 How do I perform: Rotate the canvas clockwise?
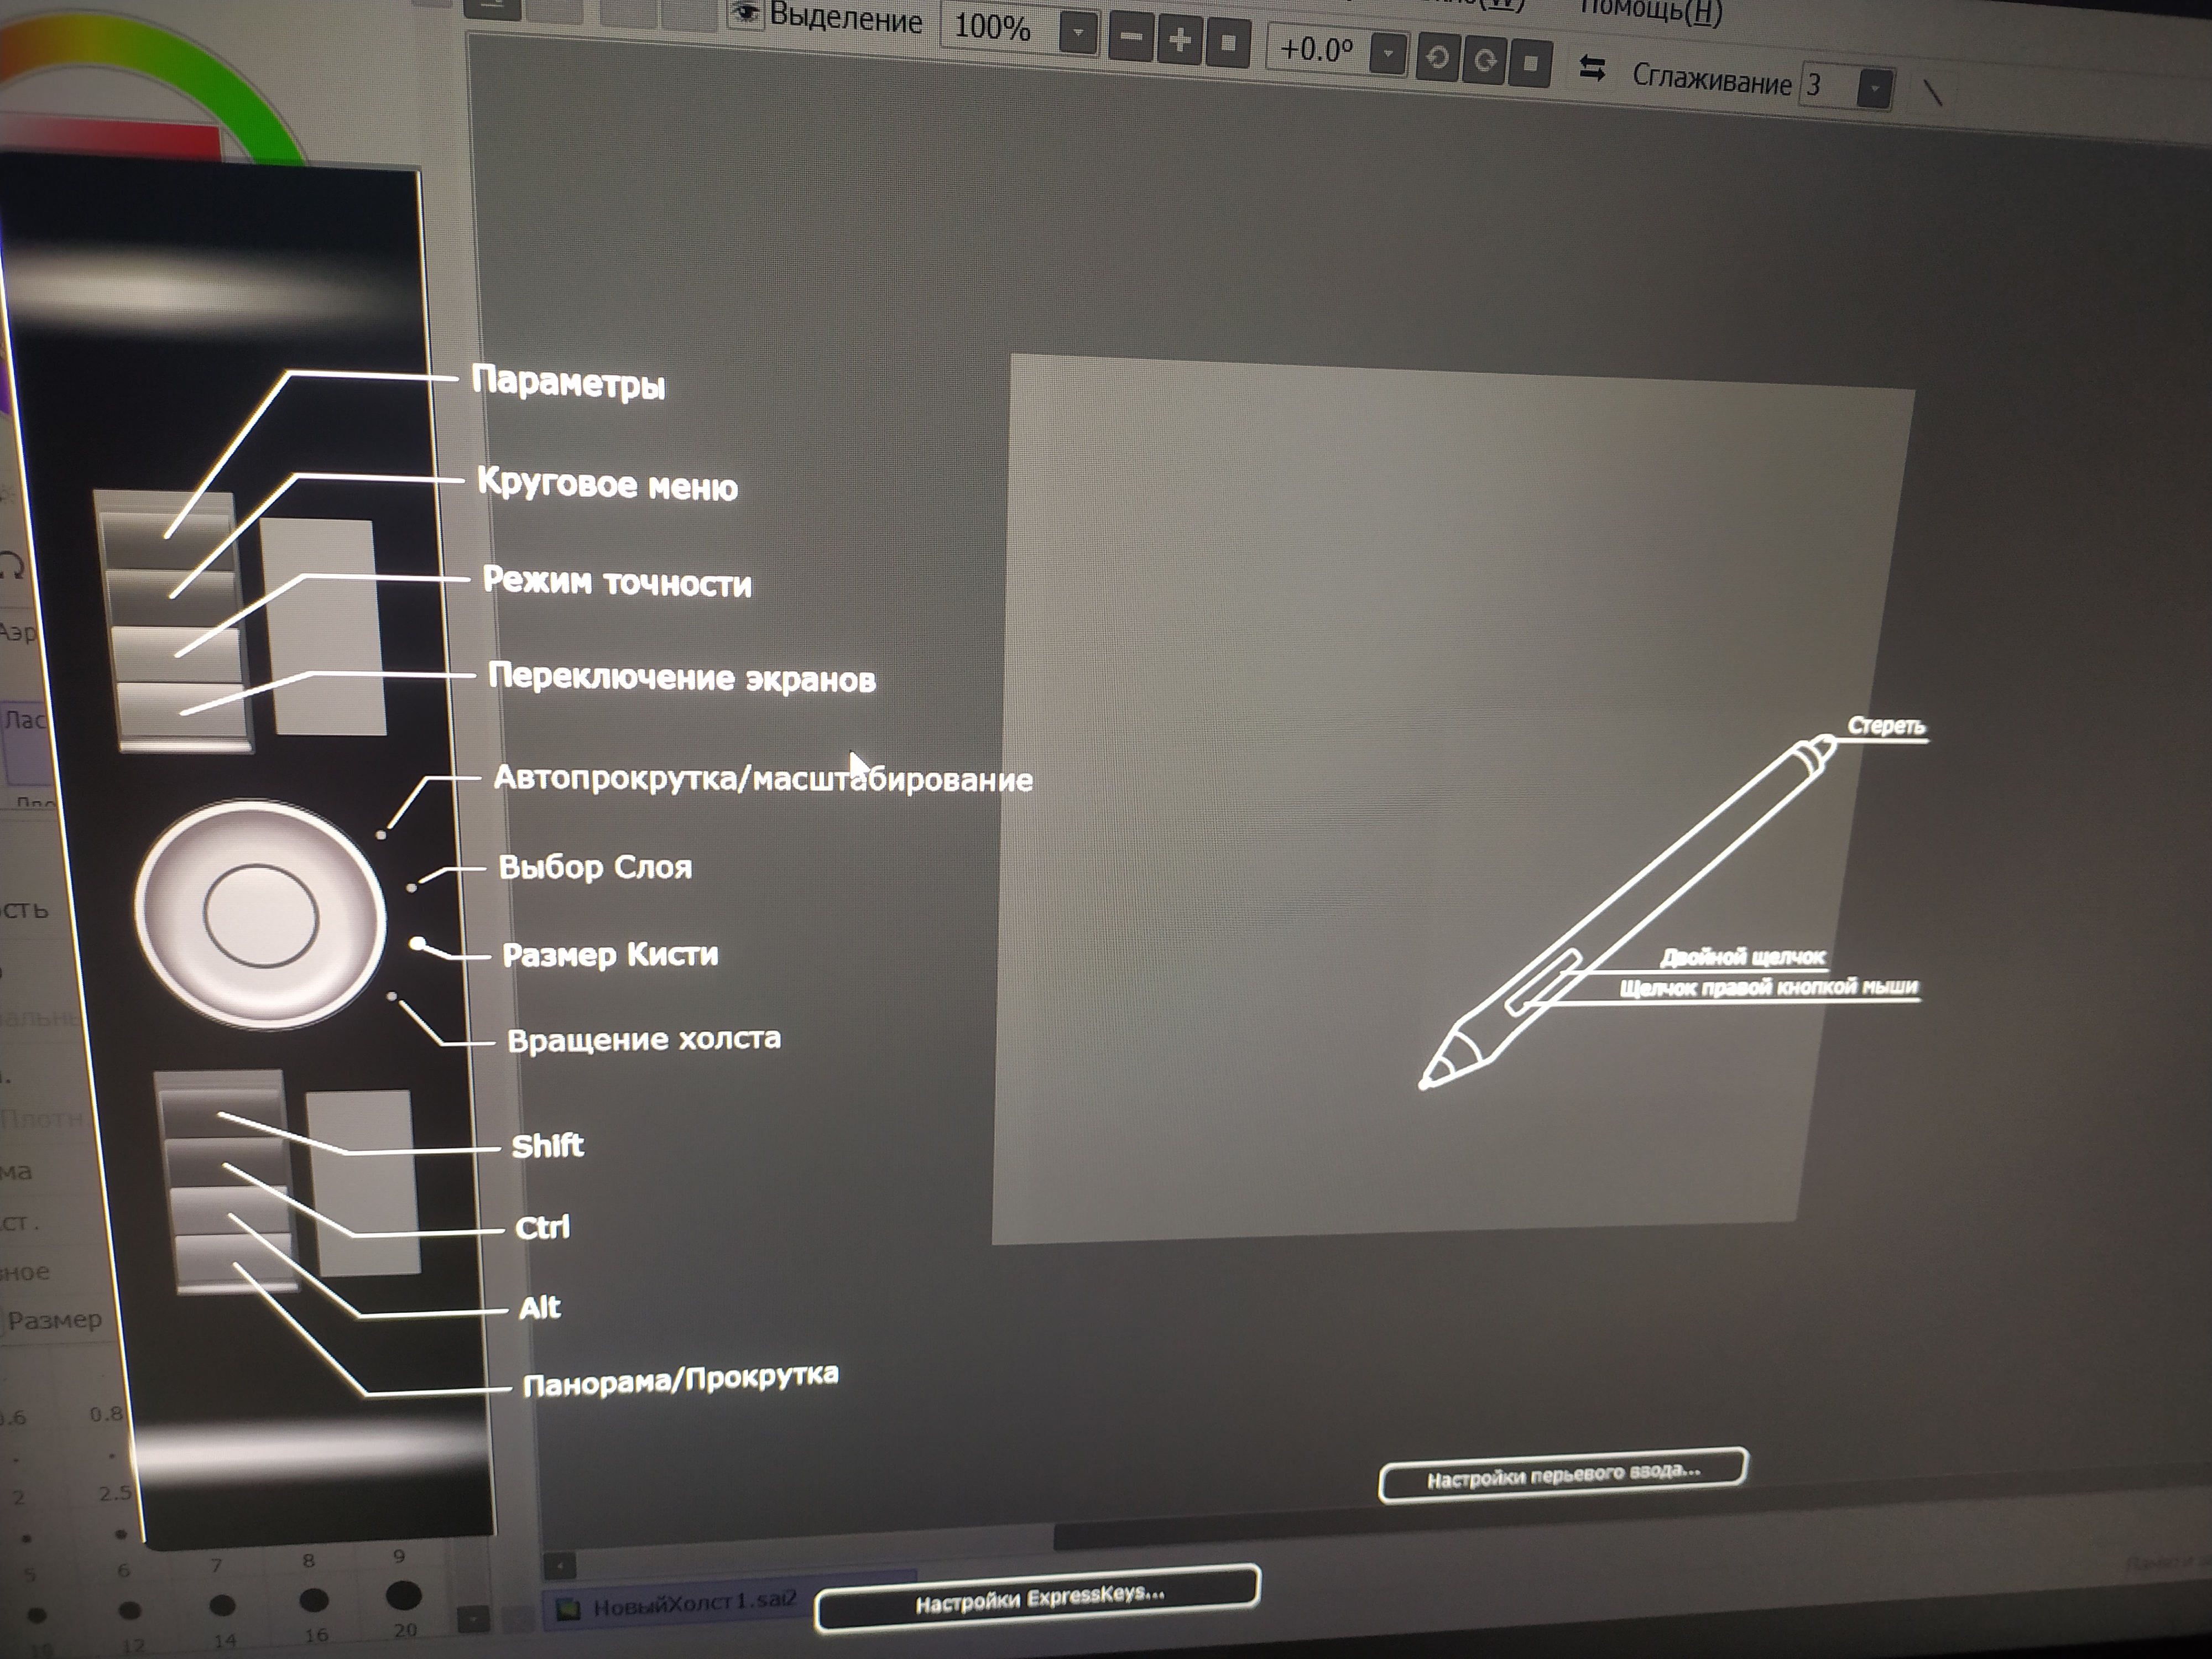[x=1484, y=61]
